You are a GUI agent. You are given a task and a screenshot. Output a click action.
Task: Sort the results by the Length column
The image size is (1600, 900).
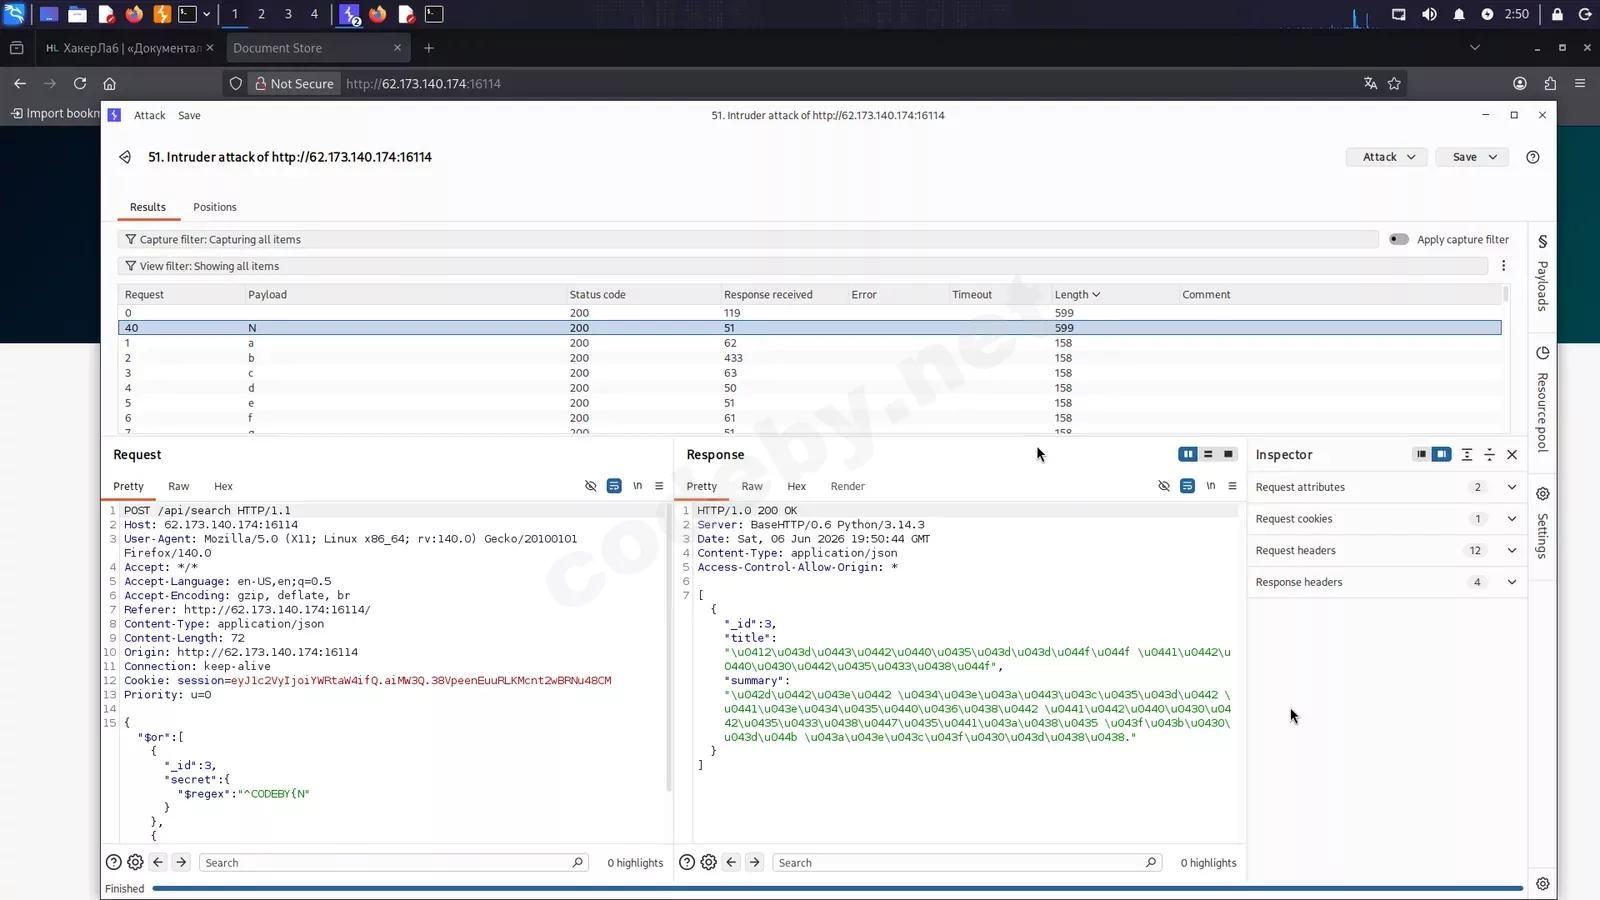coord(1077,295)
